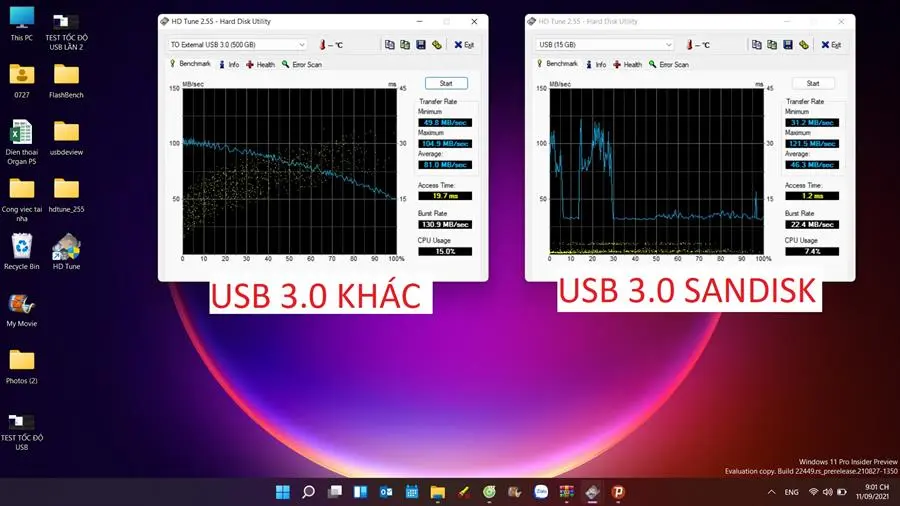Select the usbdeview folder
Screen dimensions: 900x506
pyautogui.click(x=67, y=138)
